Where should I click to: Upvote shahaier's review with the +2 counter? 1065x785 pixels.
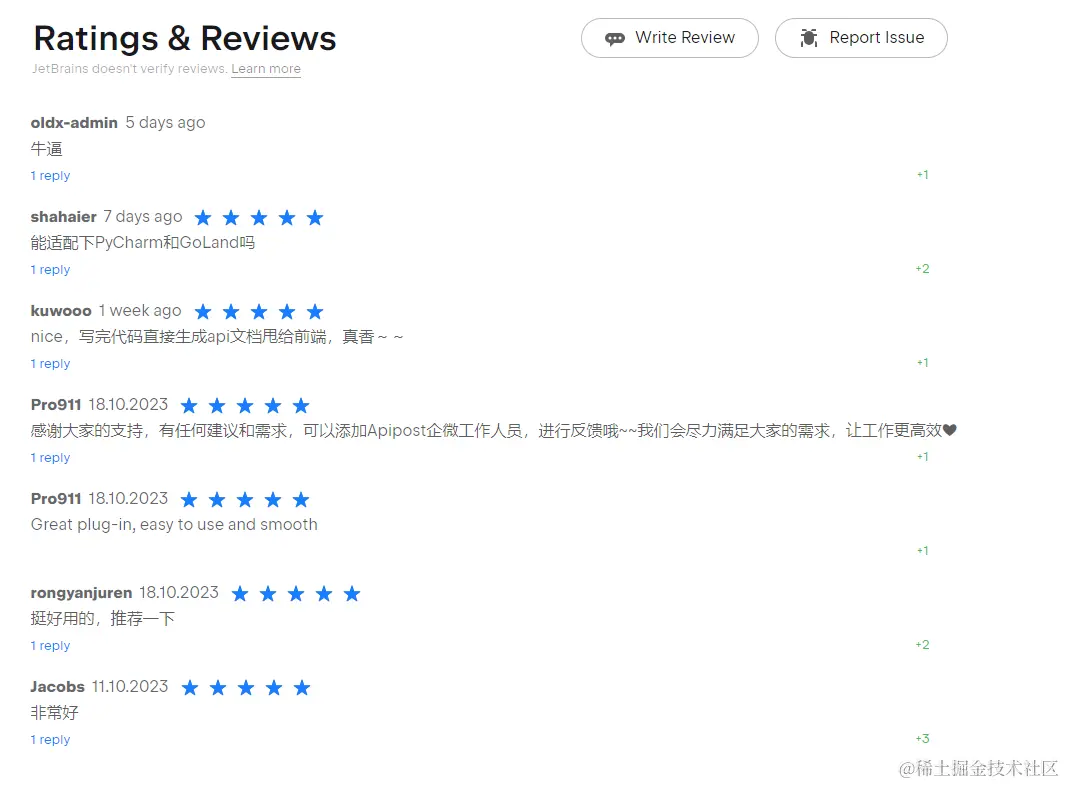click(921, 268)
